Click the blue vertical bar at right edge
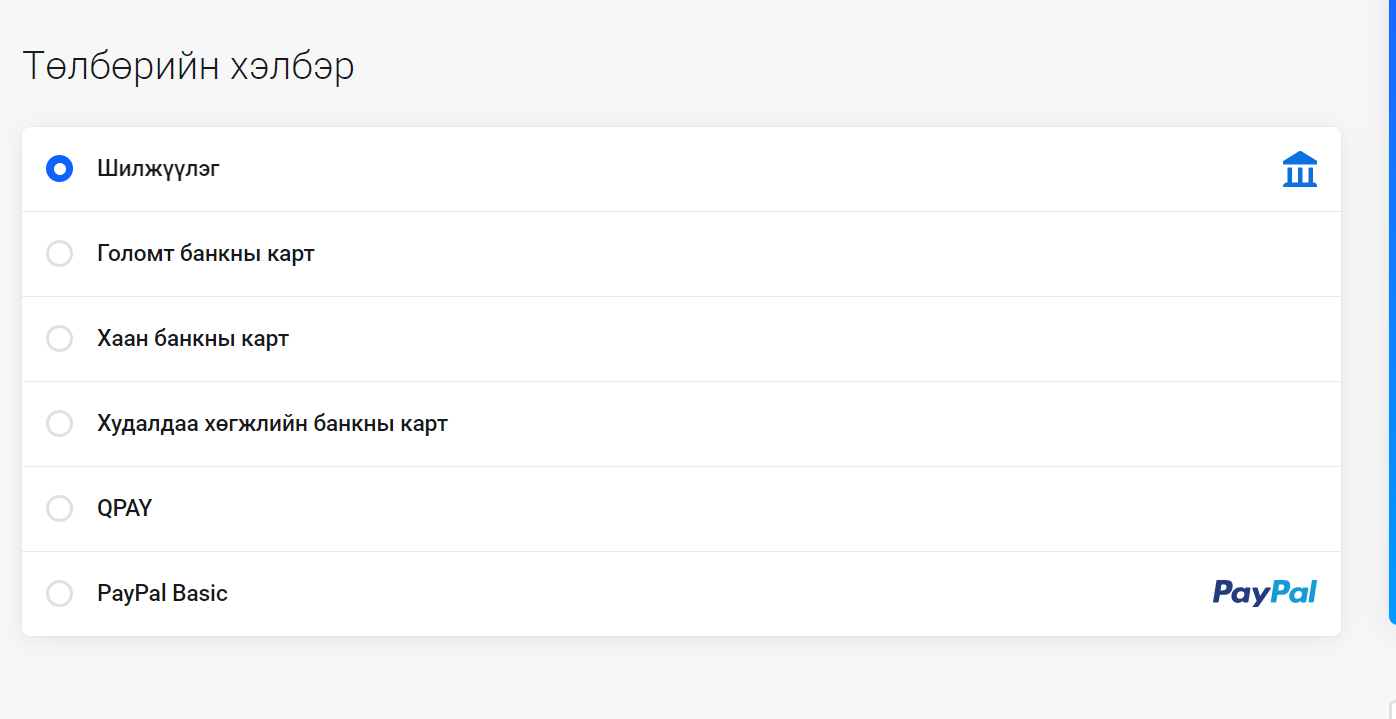The width and height of the screenshot is (1396, 719). point(1392,312)
